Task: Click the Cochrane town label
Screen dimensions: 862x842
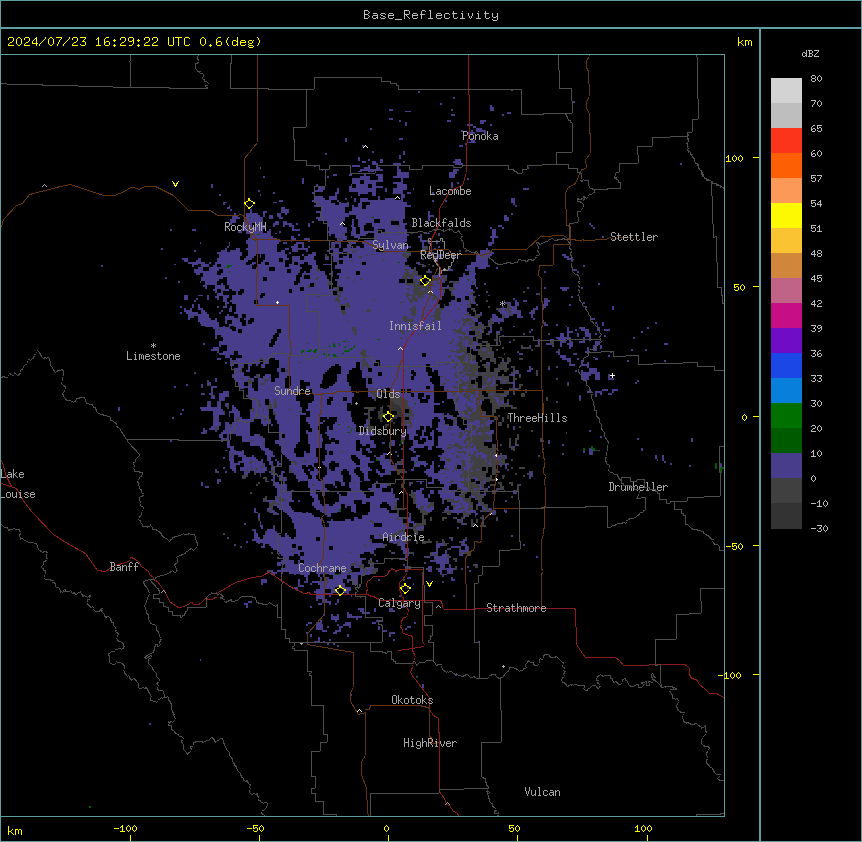Action: tap(322, 568)
